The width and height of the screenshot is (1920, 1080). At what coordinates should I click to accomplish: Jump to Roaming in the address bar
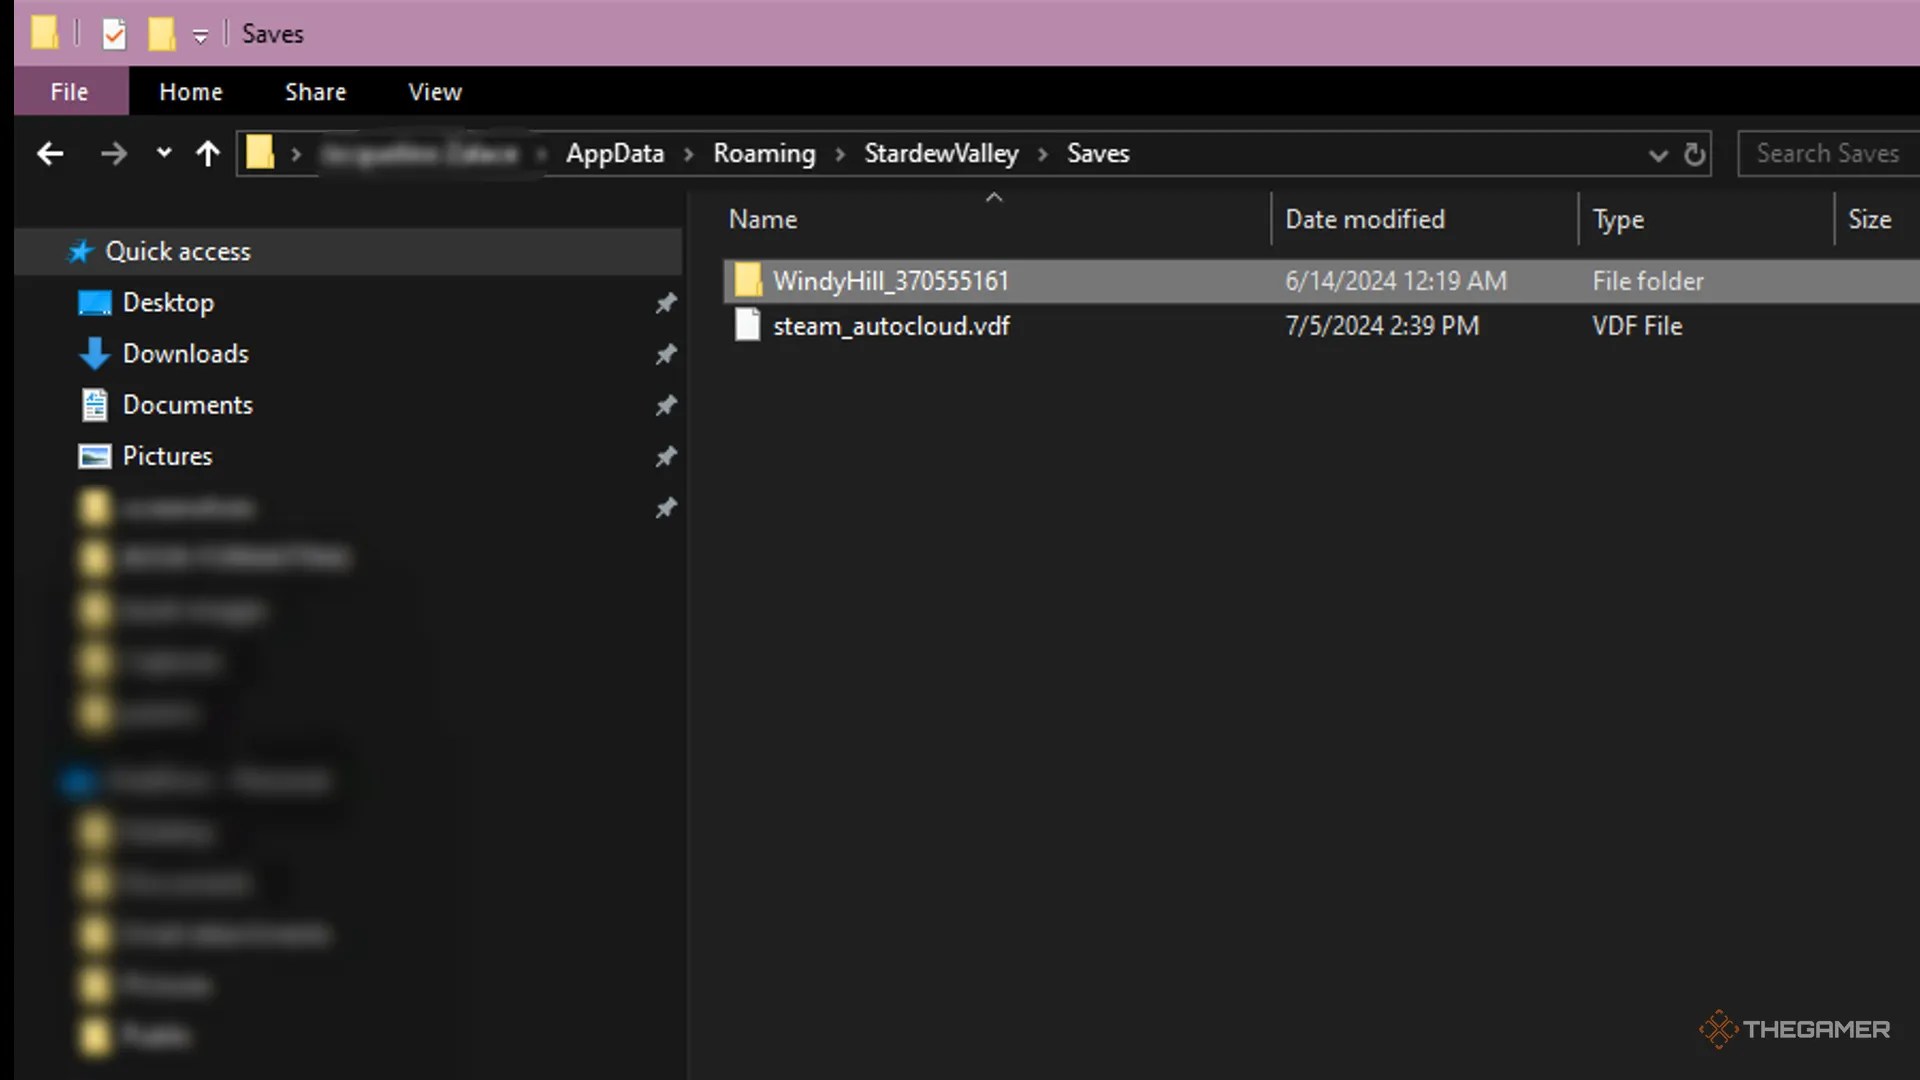(764, 154)
